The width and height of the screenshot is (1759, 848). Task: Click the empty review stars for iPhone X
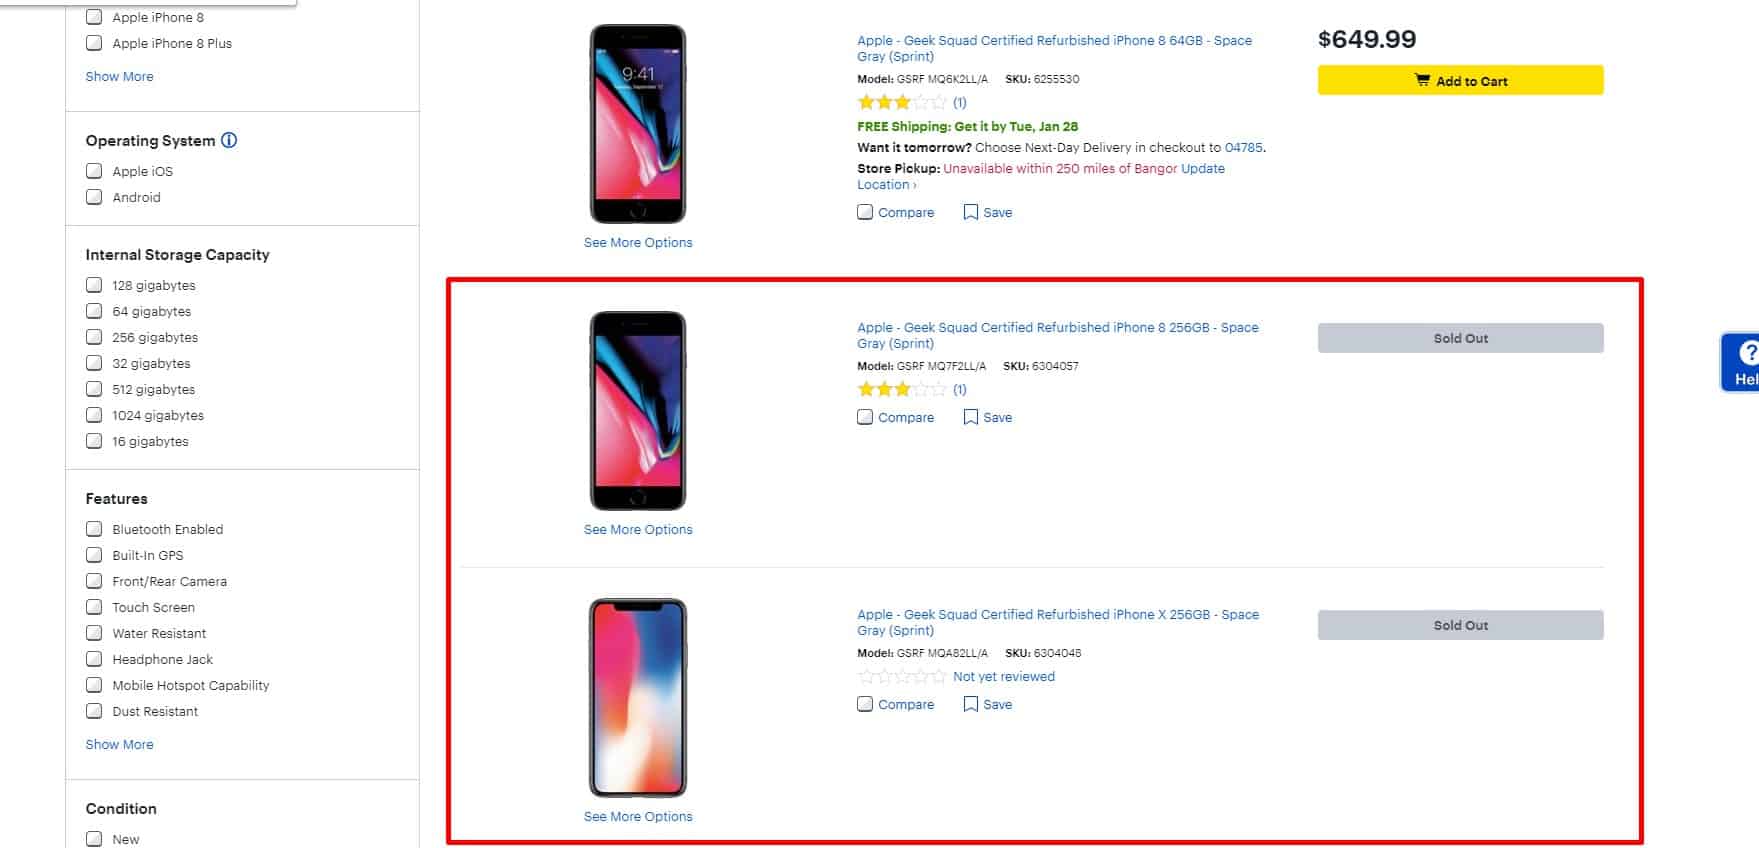(901, 677)
